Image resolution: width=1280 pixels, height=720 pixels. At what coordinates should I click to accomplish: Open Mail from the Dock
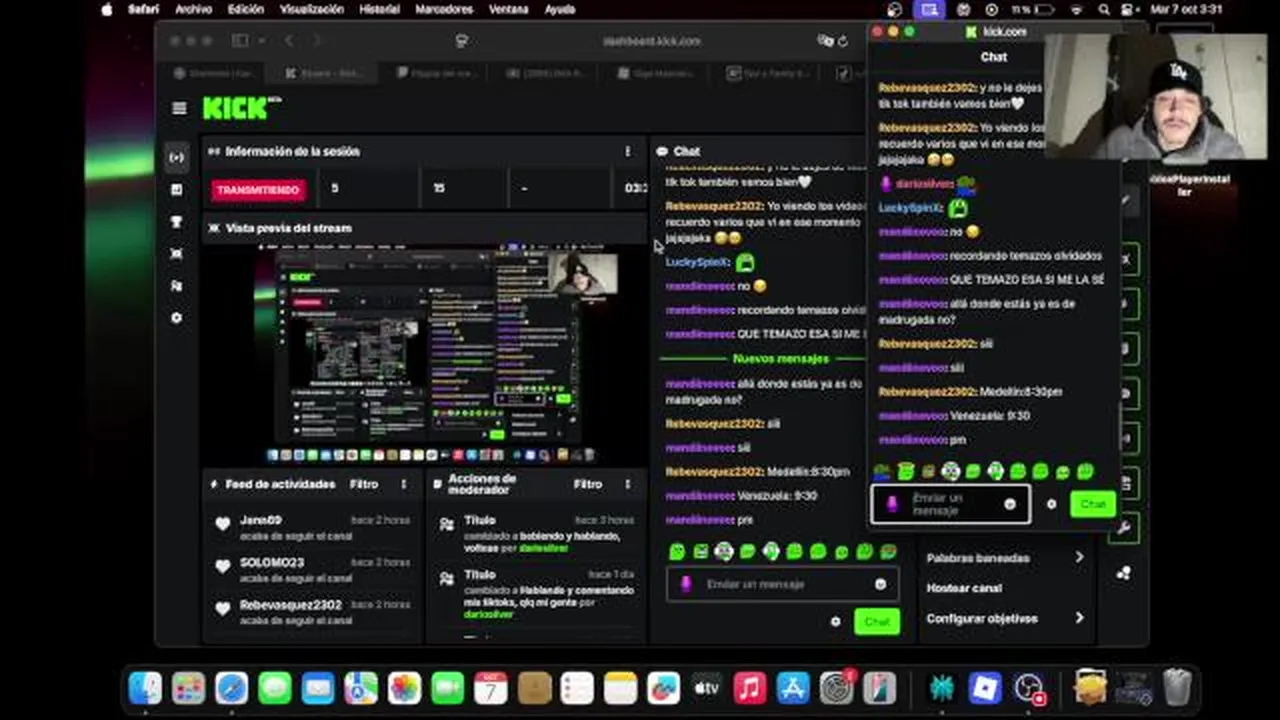point(318,688)
